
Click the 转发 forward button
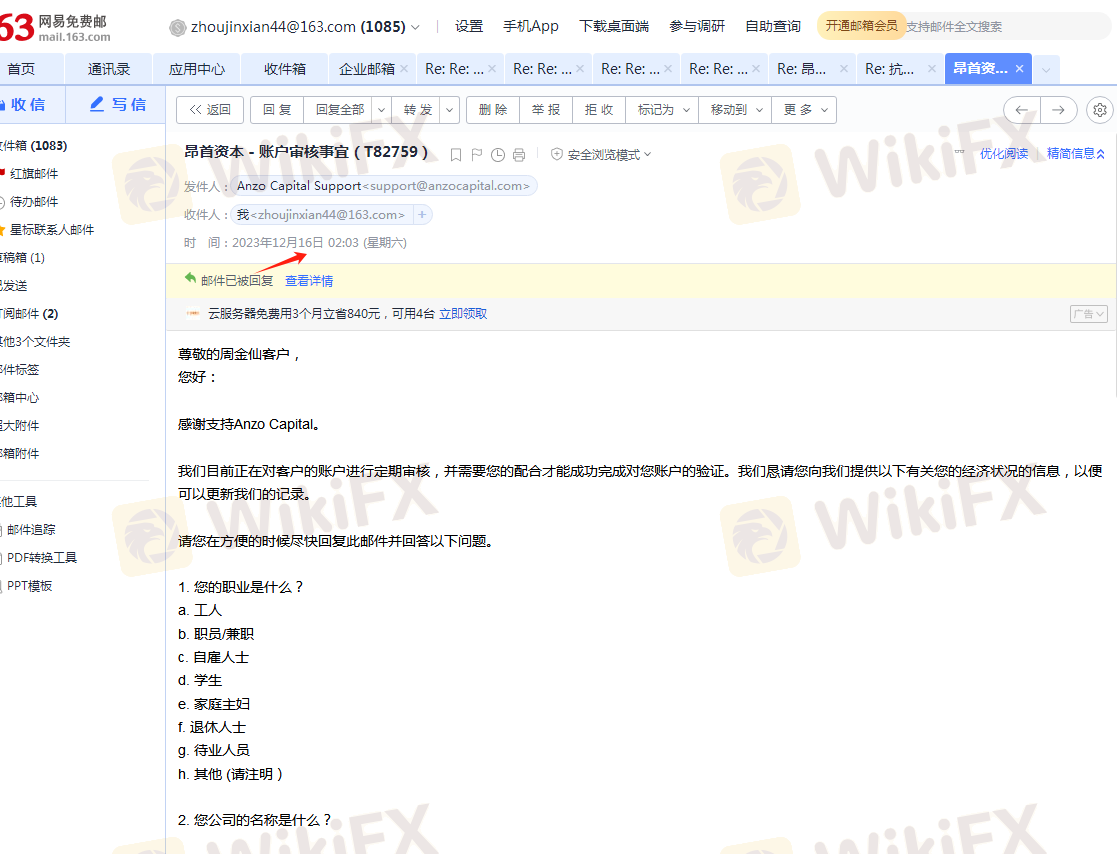click(417, 110)
